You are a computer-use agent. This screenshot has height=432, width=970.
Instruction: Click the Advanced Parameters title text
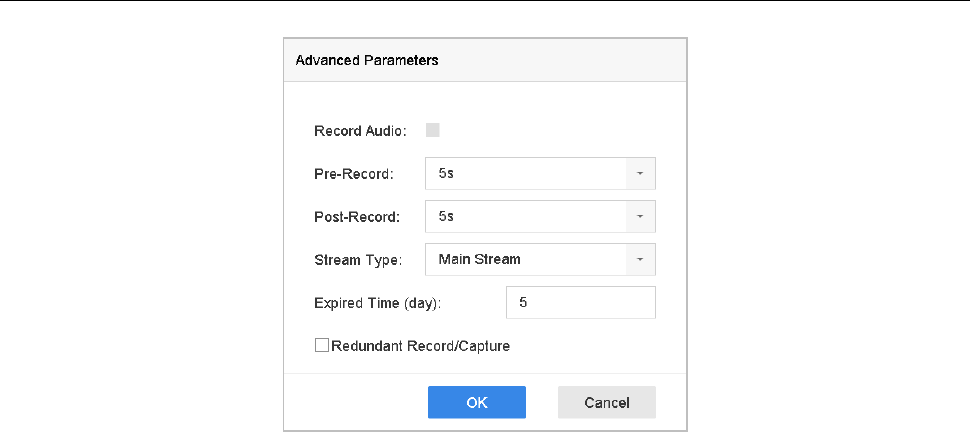[367, 61]
